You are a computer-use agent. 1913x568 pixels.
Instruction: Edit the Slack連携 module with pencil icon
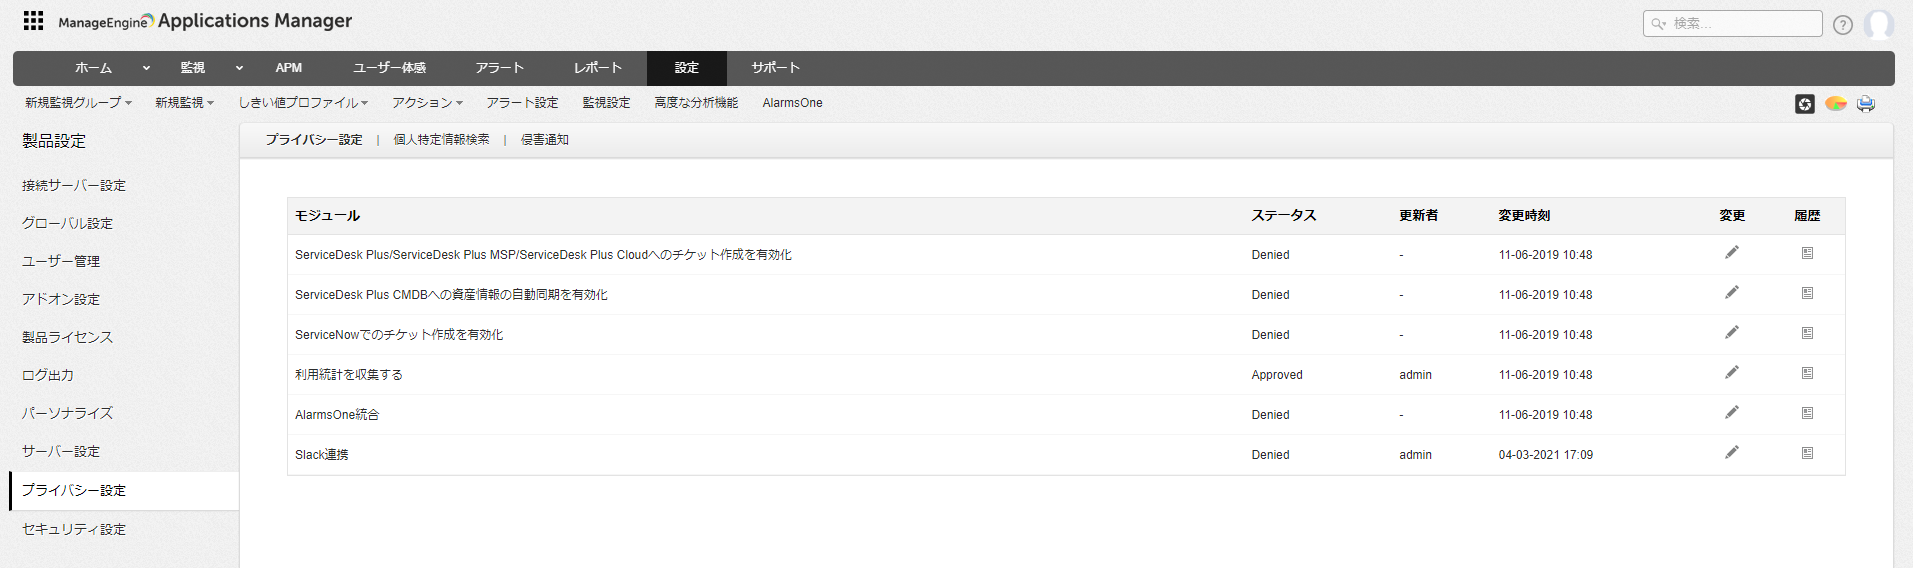(x=1731, y=453)
